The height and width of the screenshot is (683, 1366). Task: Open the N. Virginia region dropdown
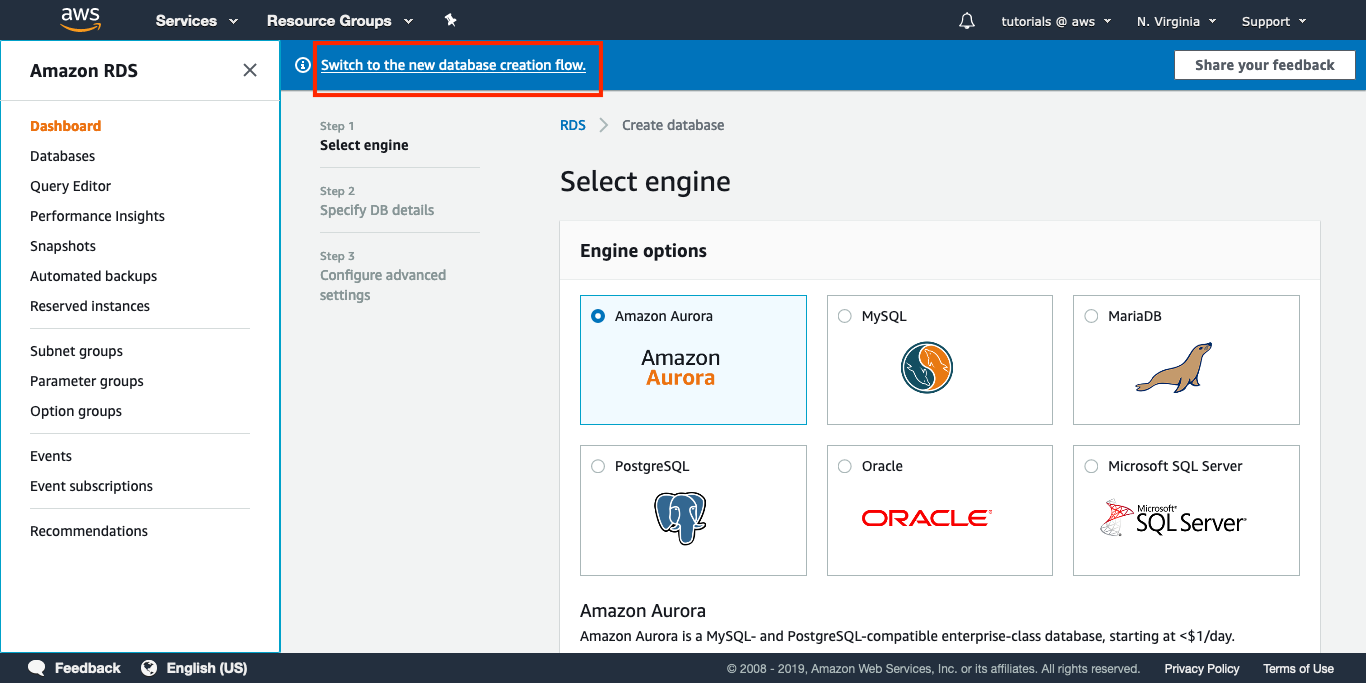click(x=1177, y=21)
